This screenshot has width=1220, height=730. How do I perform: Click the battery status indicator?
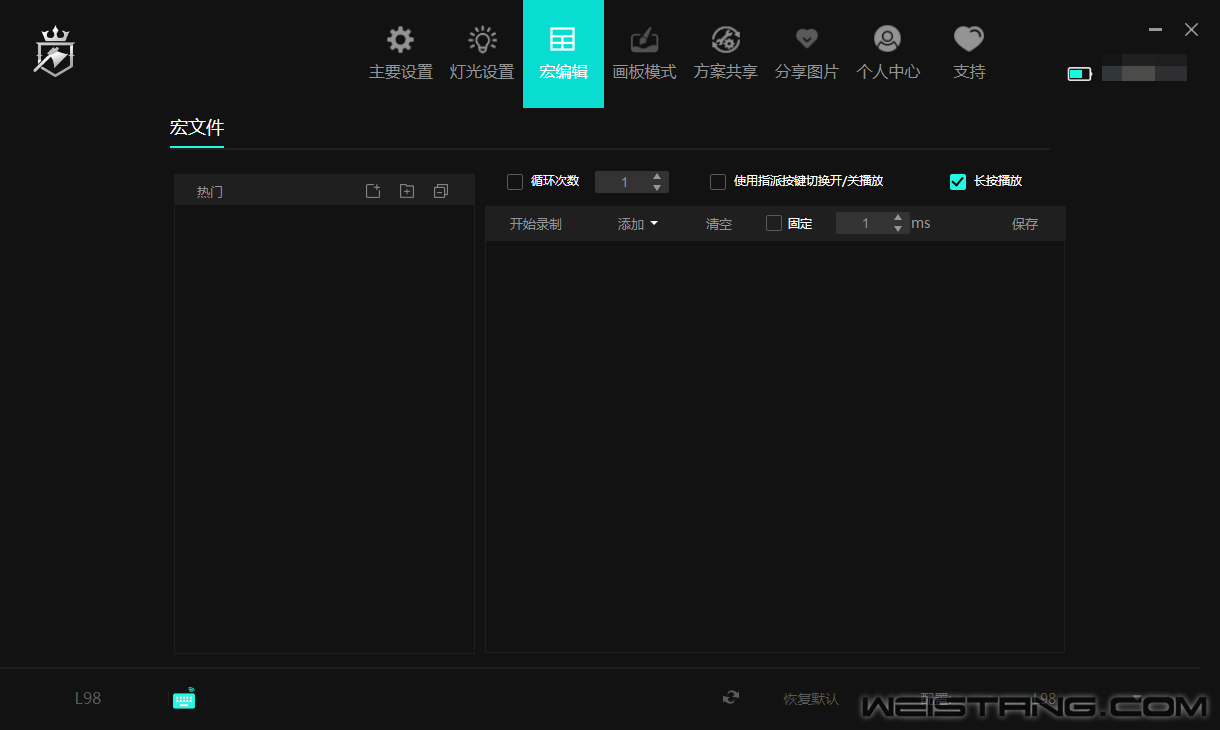1079,74
